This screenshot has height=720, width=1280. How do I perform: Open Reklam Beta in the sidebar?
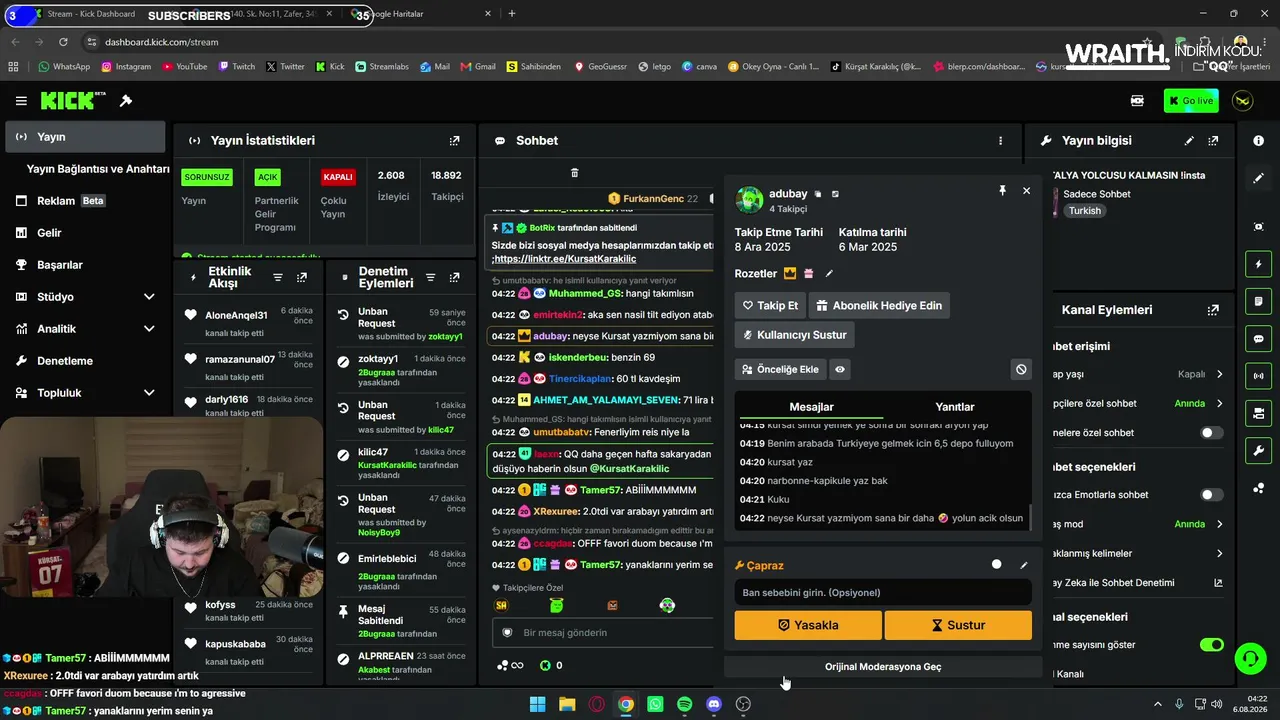click(86, 201)
